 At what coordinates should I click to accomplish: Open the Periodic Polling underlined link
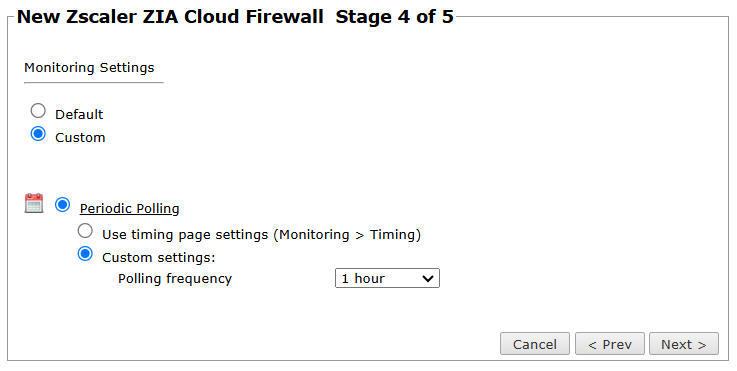(x=129, y=208)
